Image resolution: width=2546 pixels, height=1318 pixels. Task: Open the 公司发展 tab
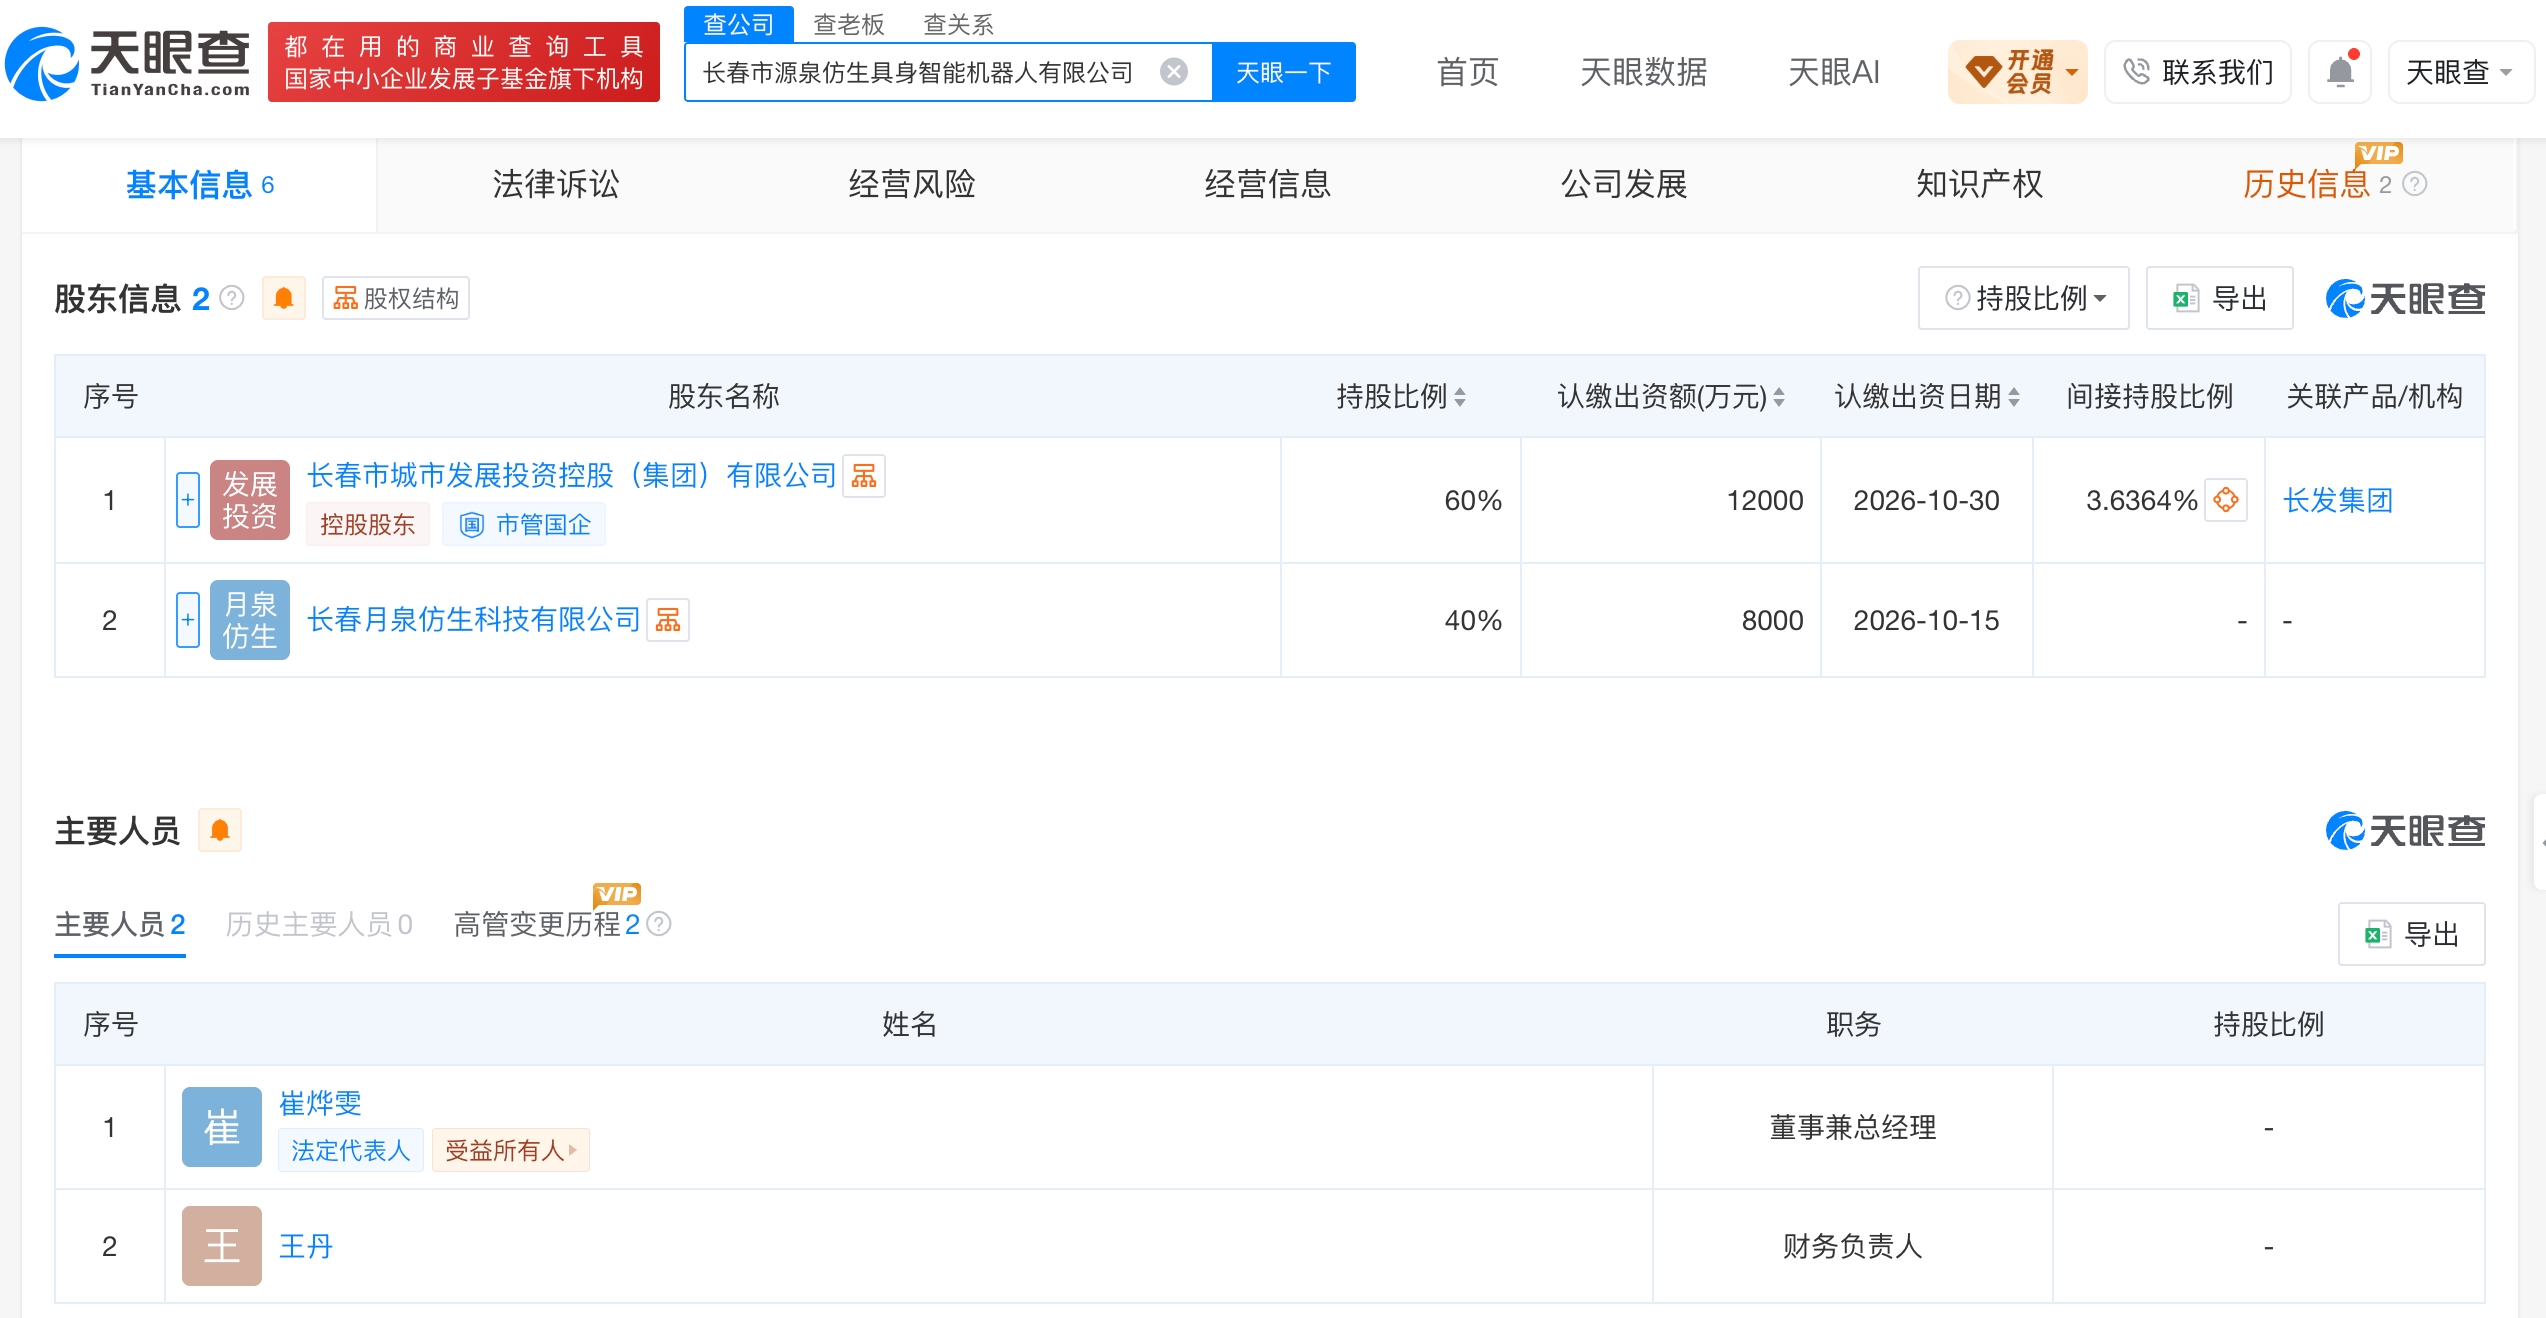(x=1624, y=185)
